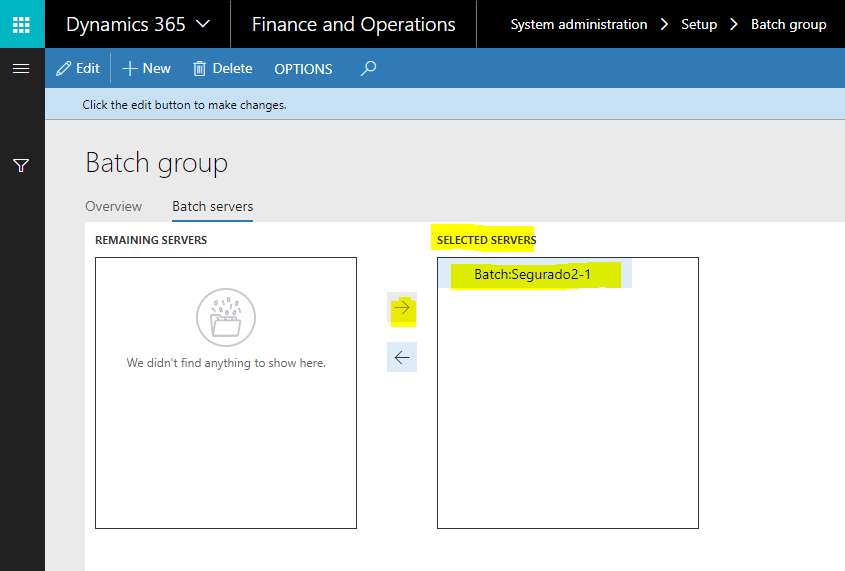The image size is (845, 571).
Task: Click the Delete trash icon
Action: tap(200, 68)
